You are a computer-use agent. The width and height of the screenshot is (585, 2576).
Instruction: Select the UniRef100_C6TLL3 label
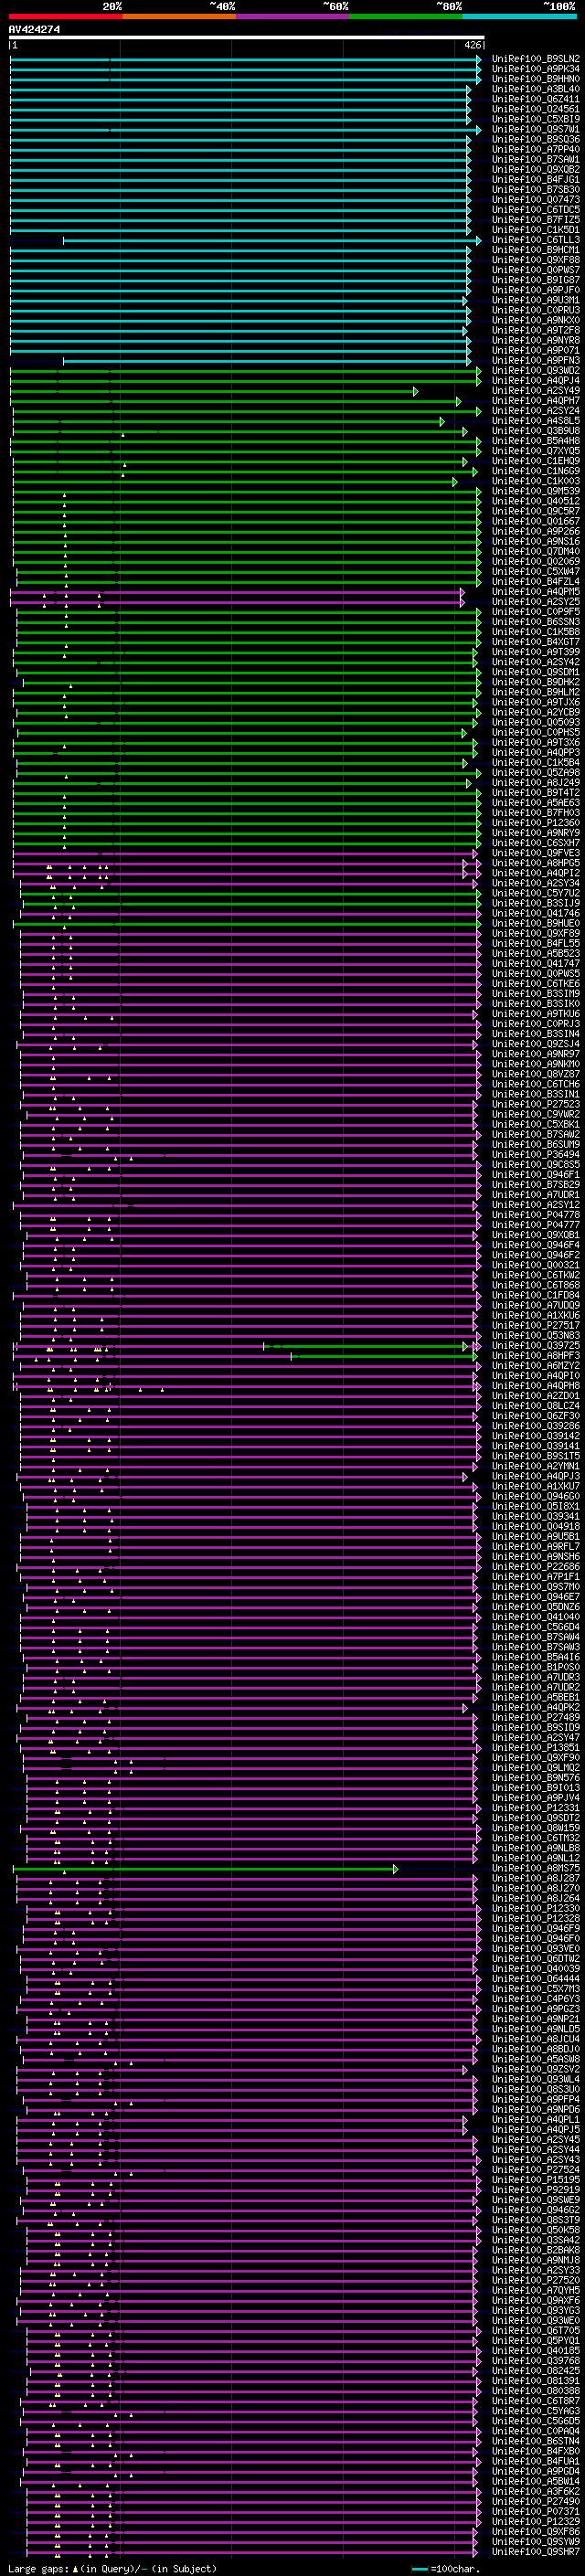(x=536, y=240)
